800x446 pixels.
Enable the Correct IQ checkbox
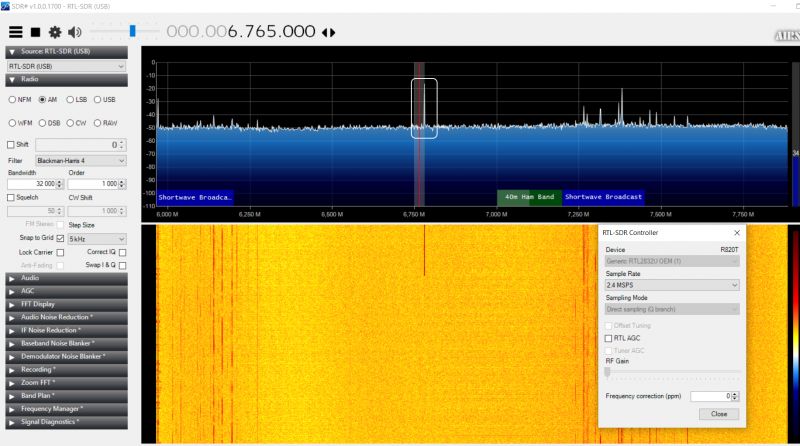tap(122, 253)
